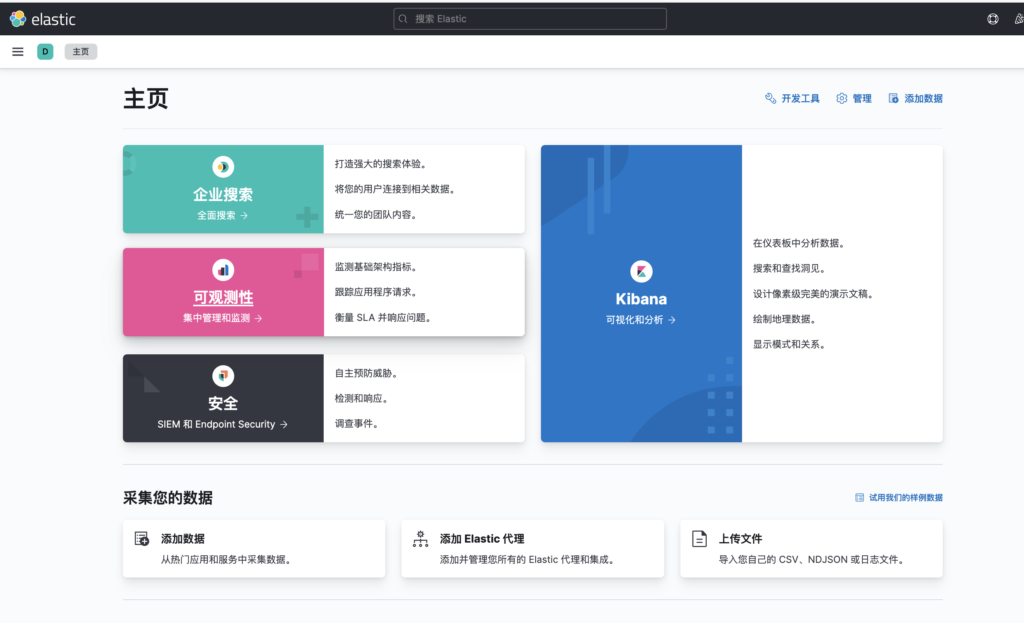
Task: Click the Kibana round logo icon
Action: click(x=641, y=271)
